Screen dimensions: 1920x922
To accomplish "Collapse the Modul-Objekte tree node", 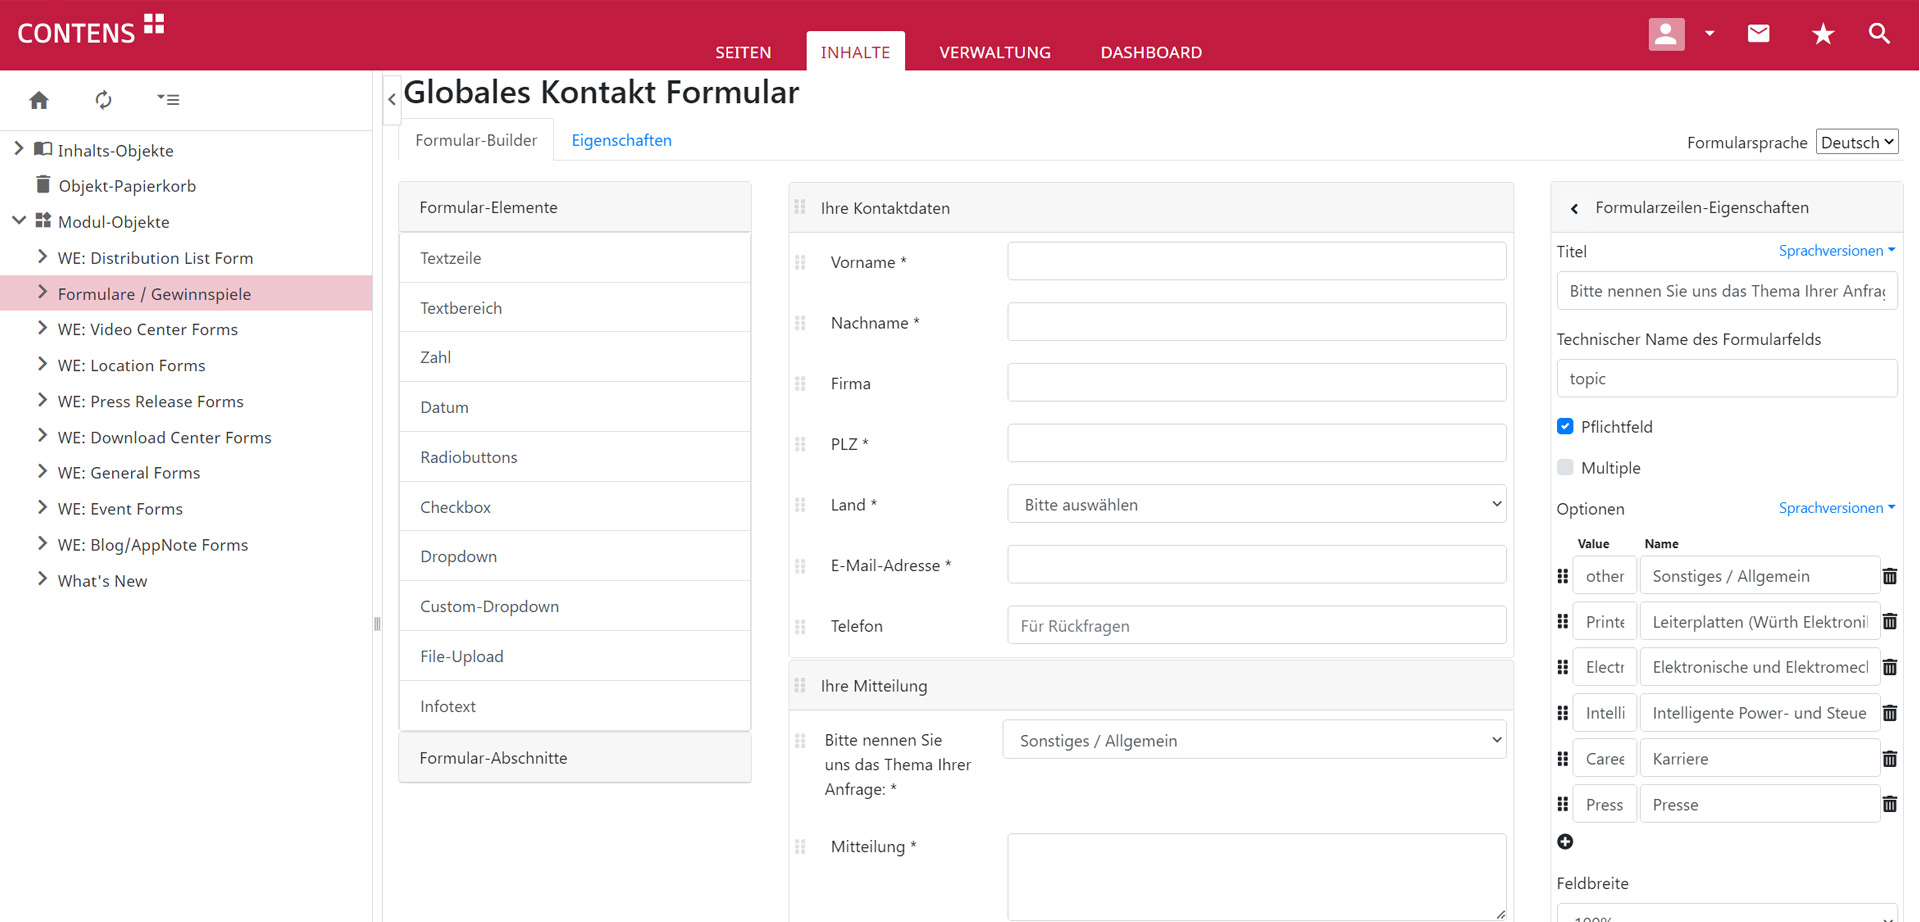I will click(x=19, y=221).
